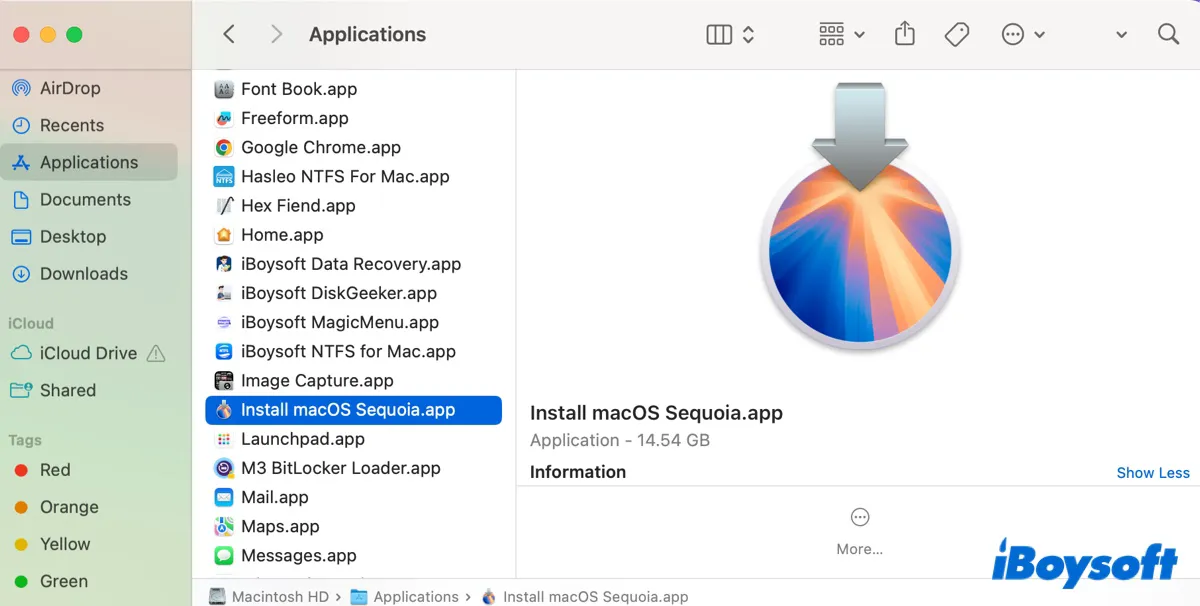The image size is (1200, 606).
Task: Go back using the left chevron
Action: tap(229, 34)
